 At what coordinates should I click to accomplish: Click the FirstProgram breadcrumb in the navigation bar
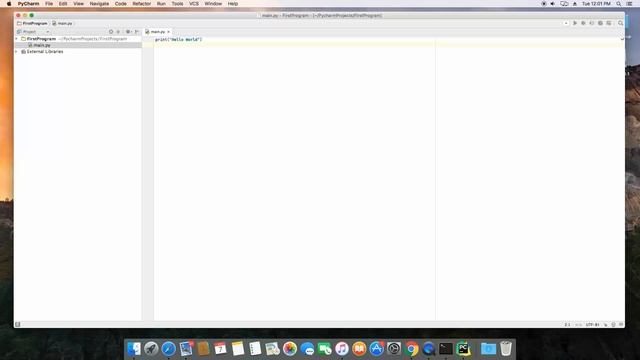(32, 23)
